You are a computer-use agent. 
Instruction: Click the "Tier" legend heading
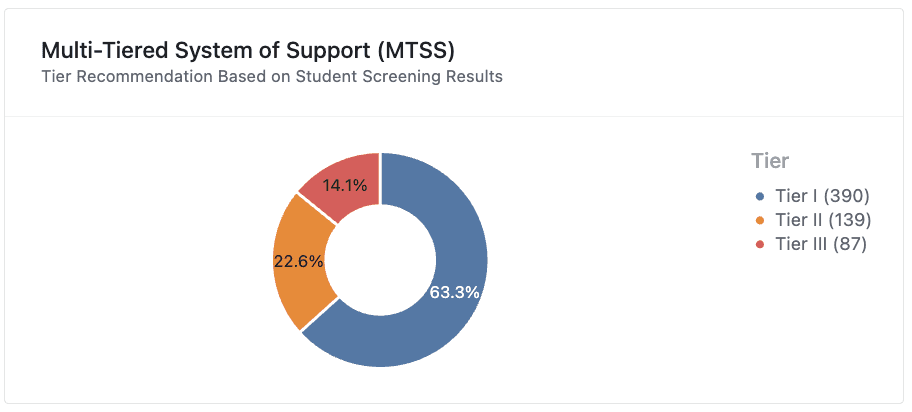(770, 161)
